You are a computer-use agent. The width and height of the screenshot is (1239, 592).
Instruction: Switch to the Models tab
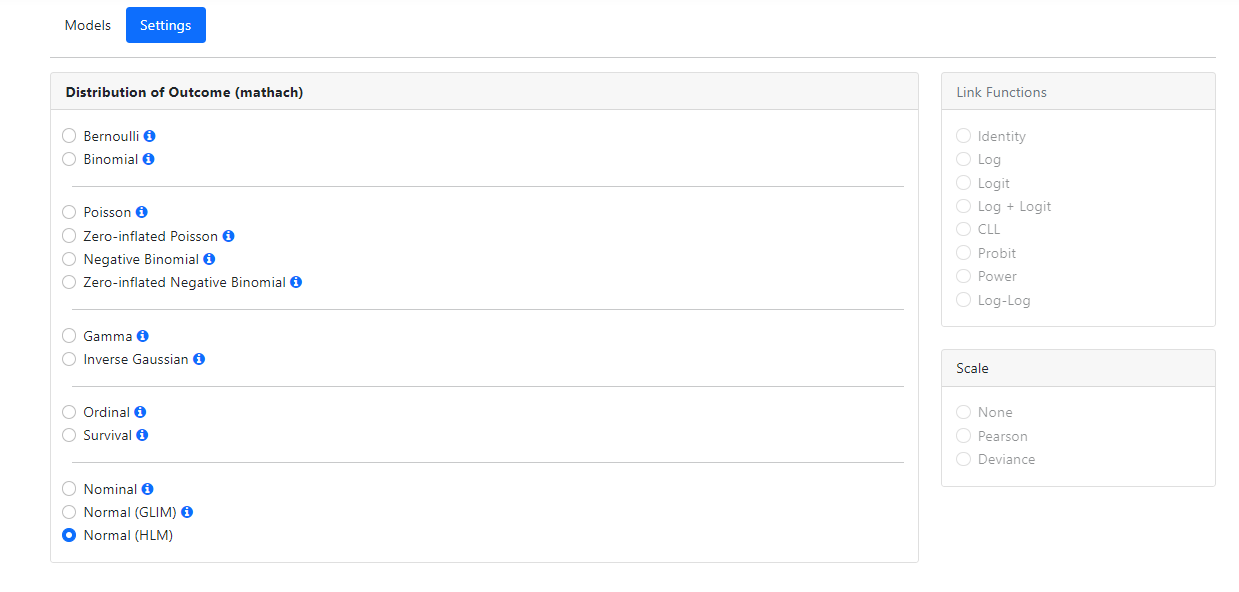88,25
